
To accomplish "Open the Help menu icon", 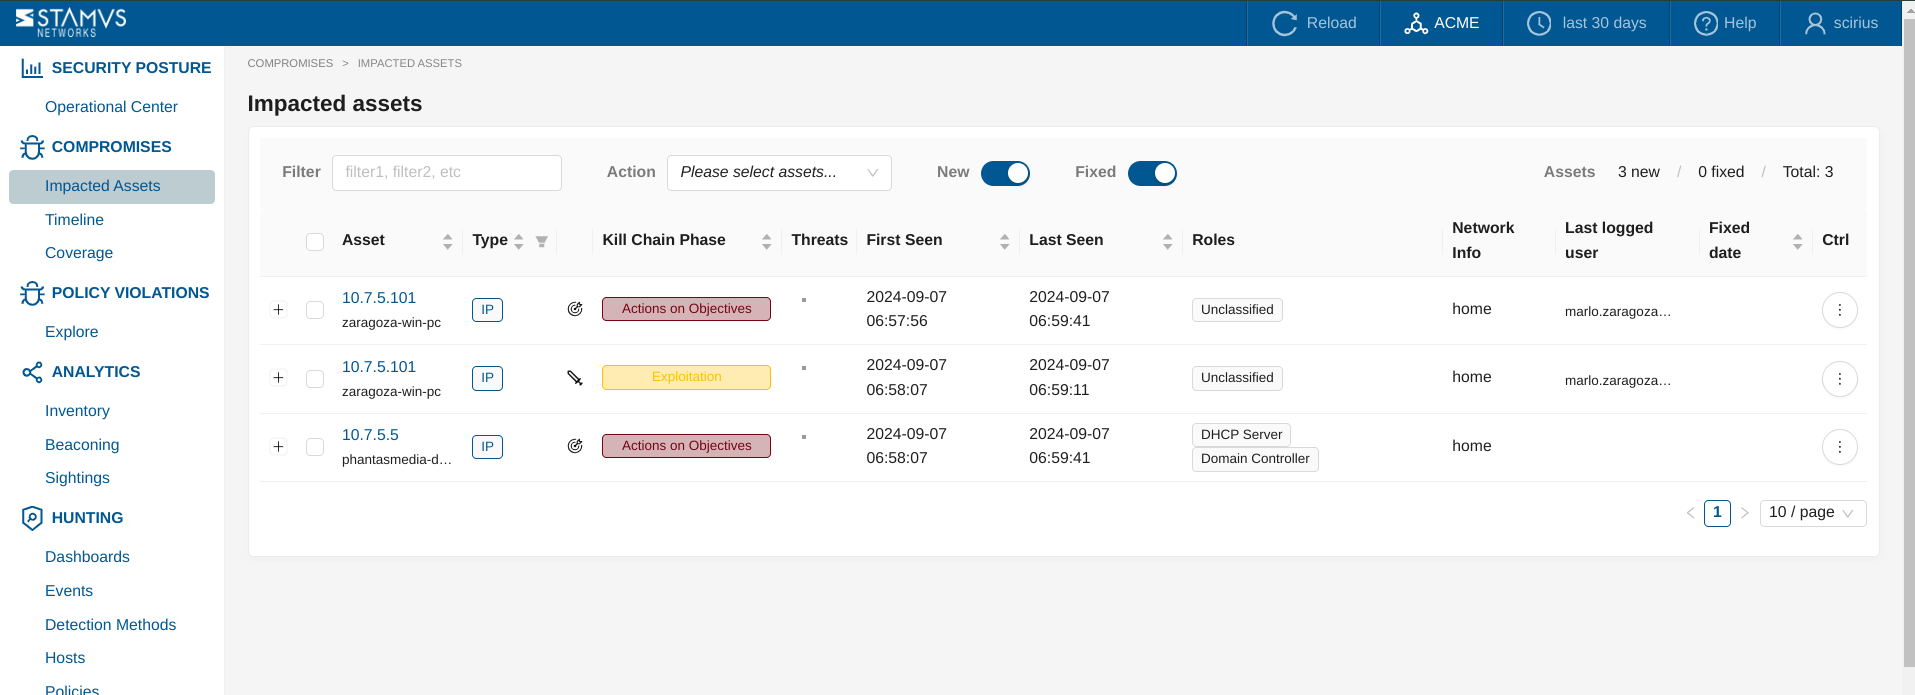I will point(1705,23).
